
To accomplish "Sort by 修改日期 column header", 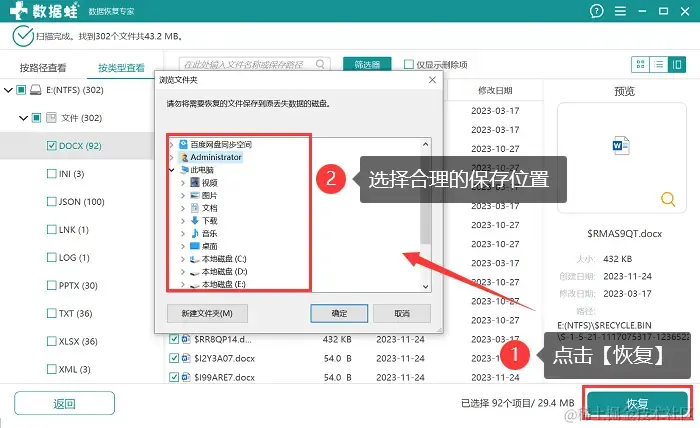I will click(495, 91).
